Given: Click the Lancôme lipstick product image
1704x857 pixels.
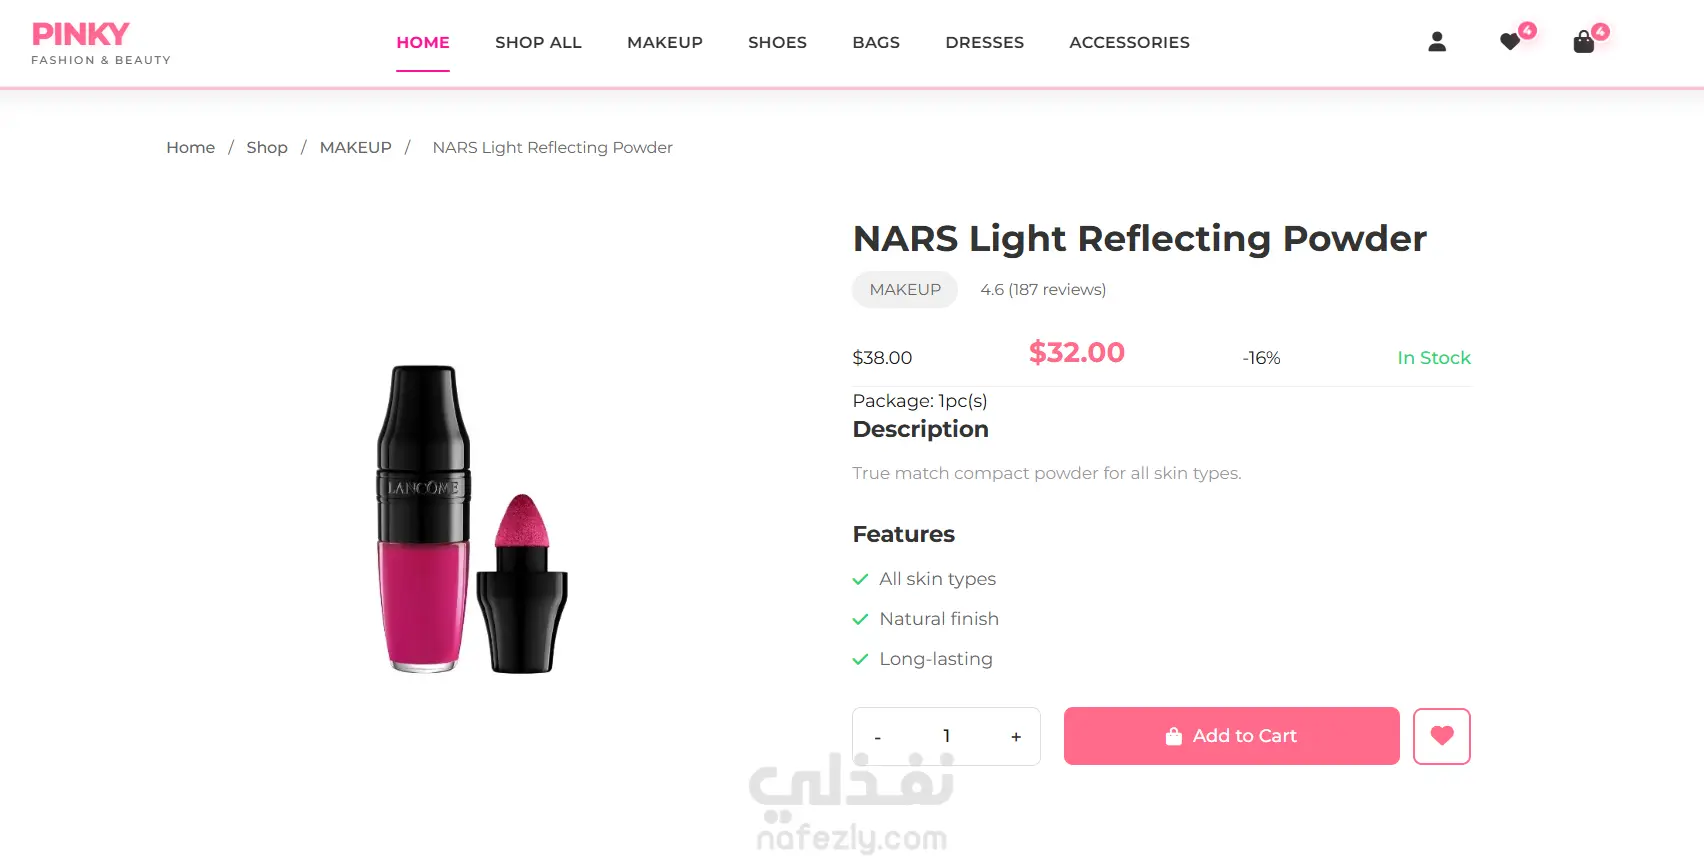Looking at the screenshot, I should click(x=472, y=519).
